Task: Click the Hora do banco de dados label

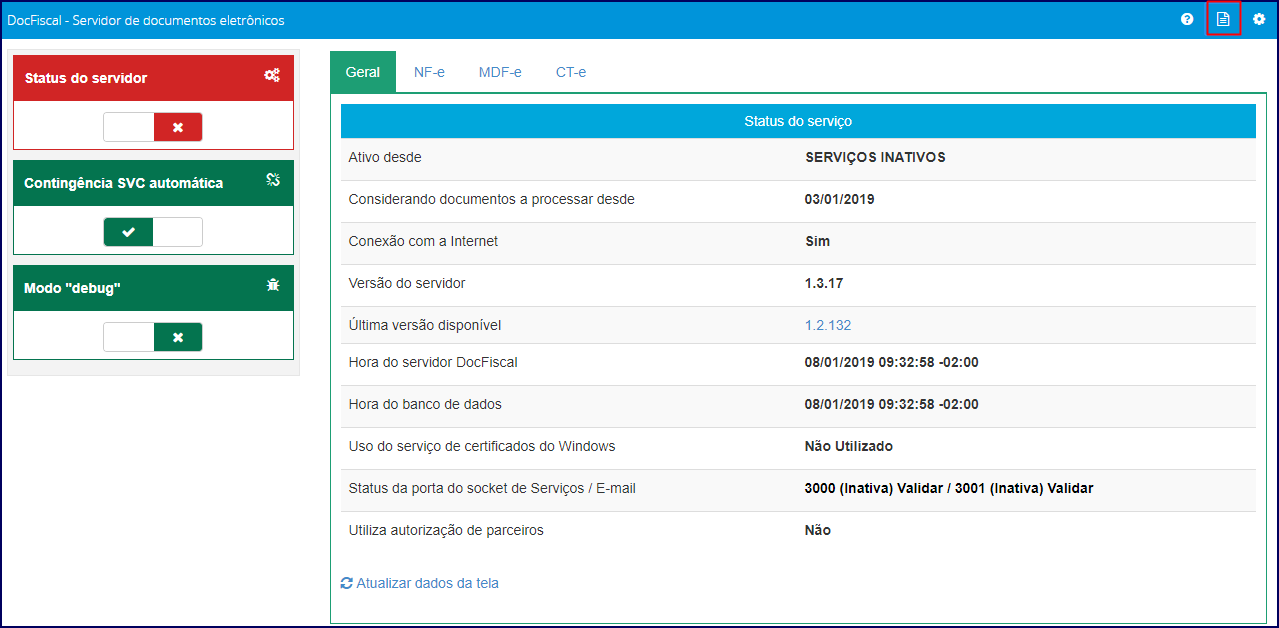Action: (425, 404)
